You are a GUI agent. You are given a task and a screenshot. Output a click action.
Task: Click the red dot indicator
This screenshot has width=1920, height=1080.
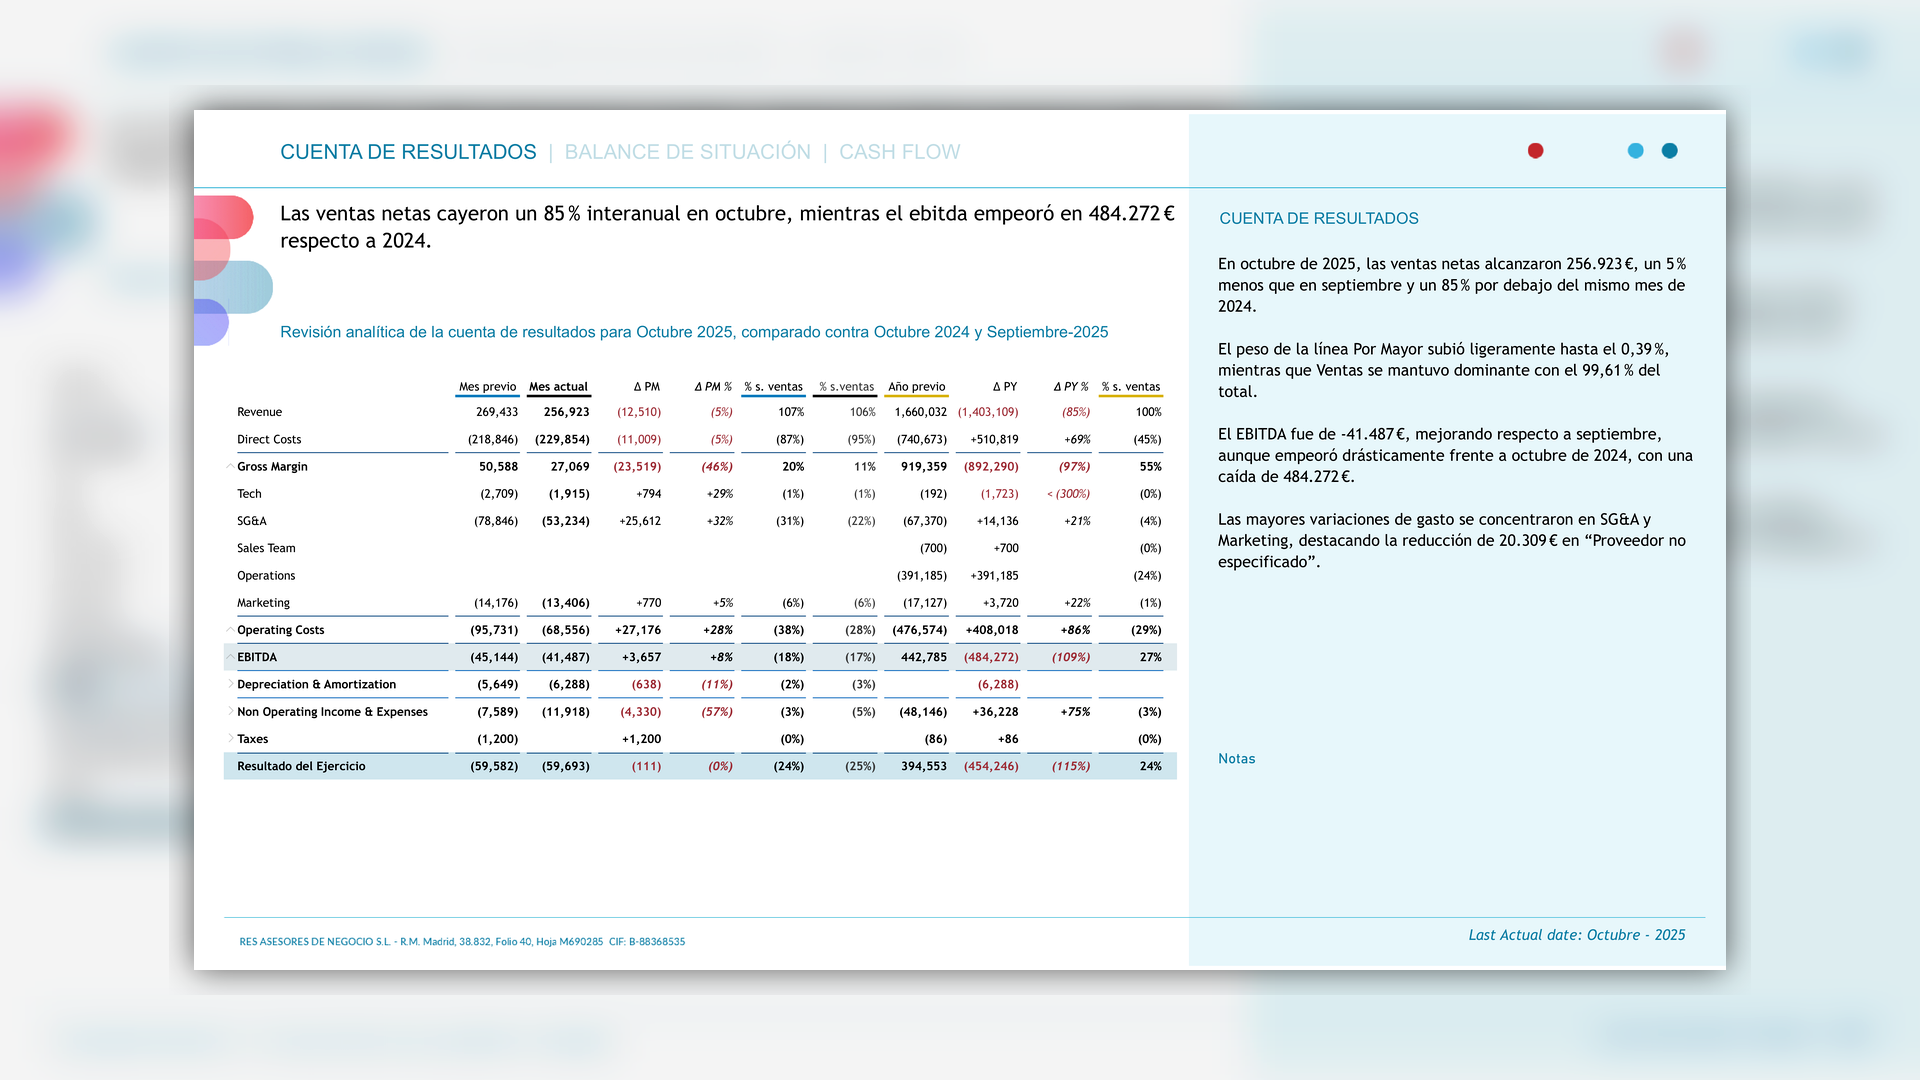[x=1535, y=151]
